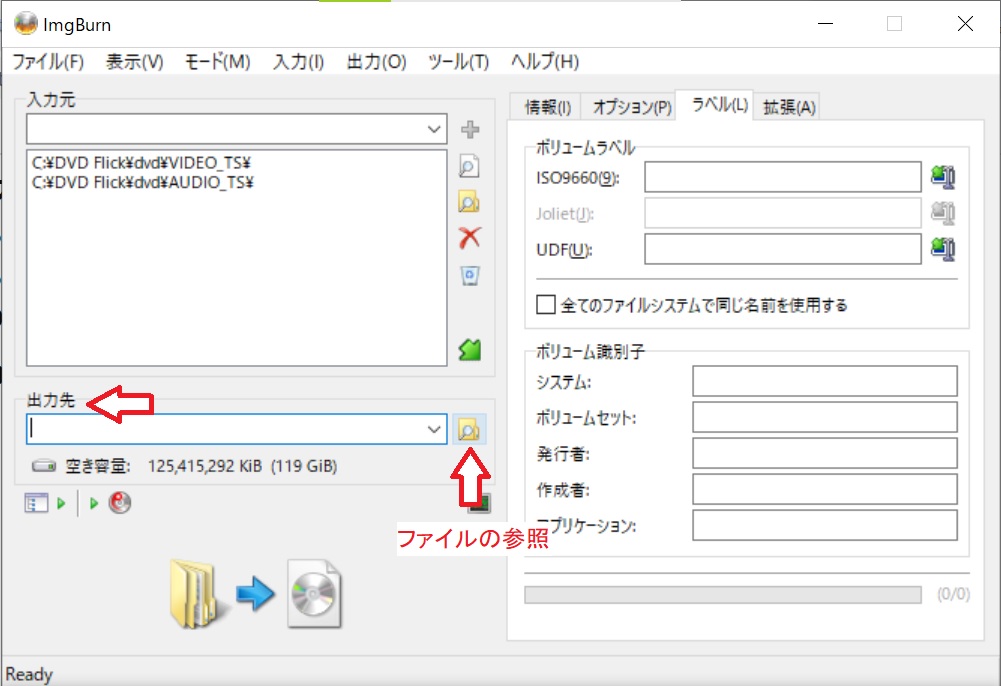Viewport: 1001px width, 686px height.
Task: Maximize the ImgBurn window
Action: [894, 24]
